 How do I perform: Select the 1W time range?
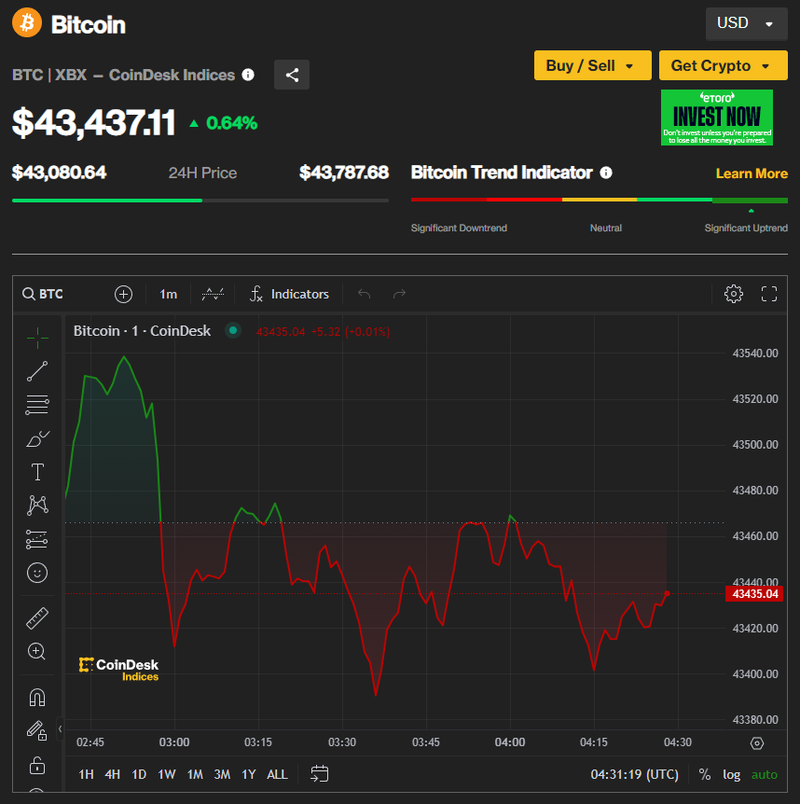point(167,774)
